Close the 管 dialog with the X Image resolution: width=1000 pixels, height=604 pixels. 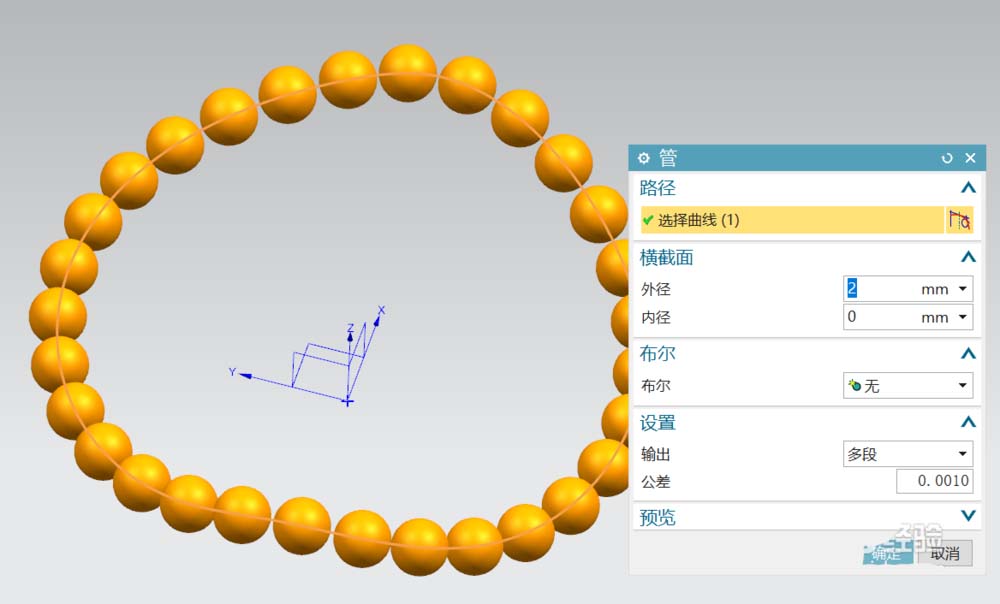coord(970,158)
